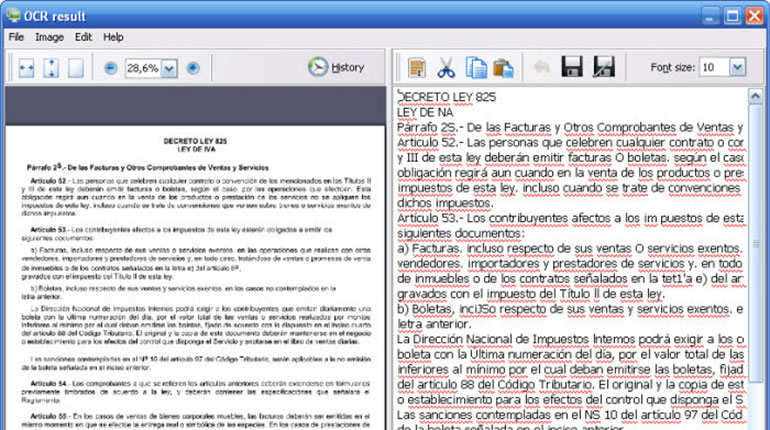Cut text with the scissors icon
Screen dimensions: 770x430
(446, 68)
